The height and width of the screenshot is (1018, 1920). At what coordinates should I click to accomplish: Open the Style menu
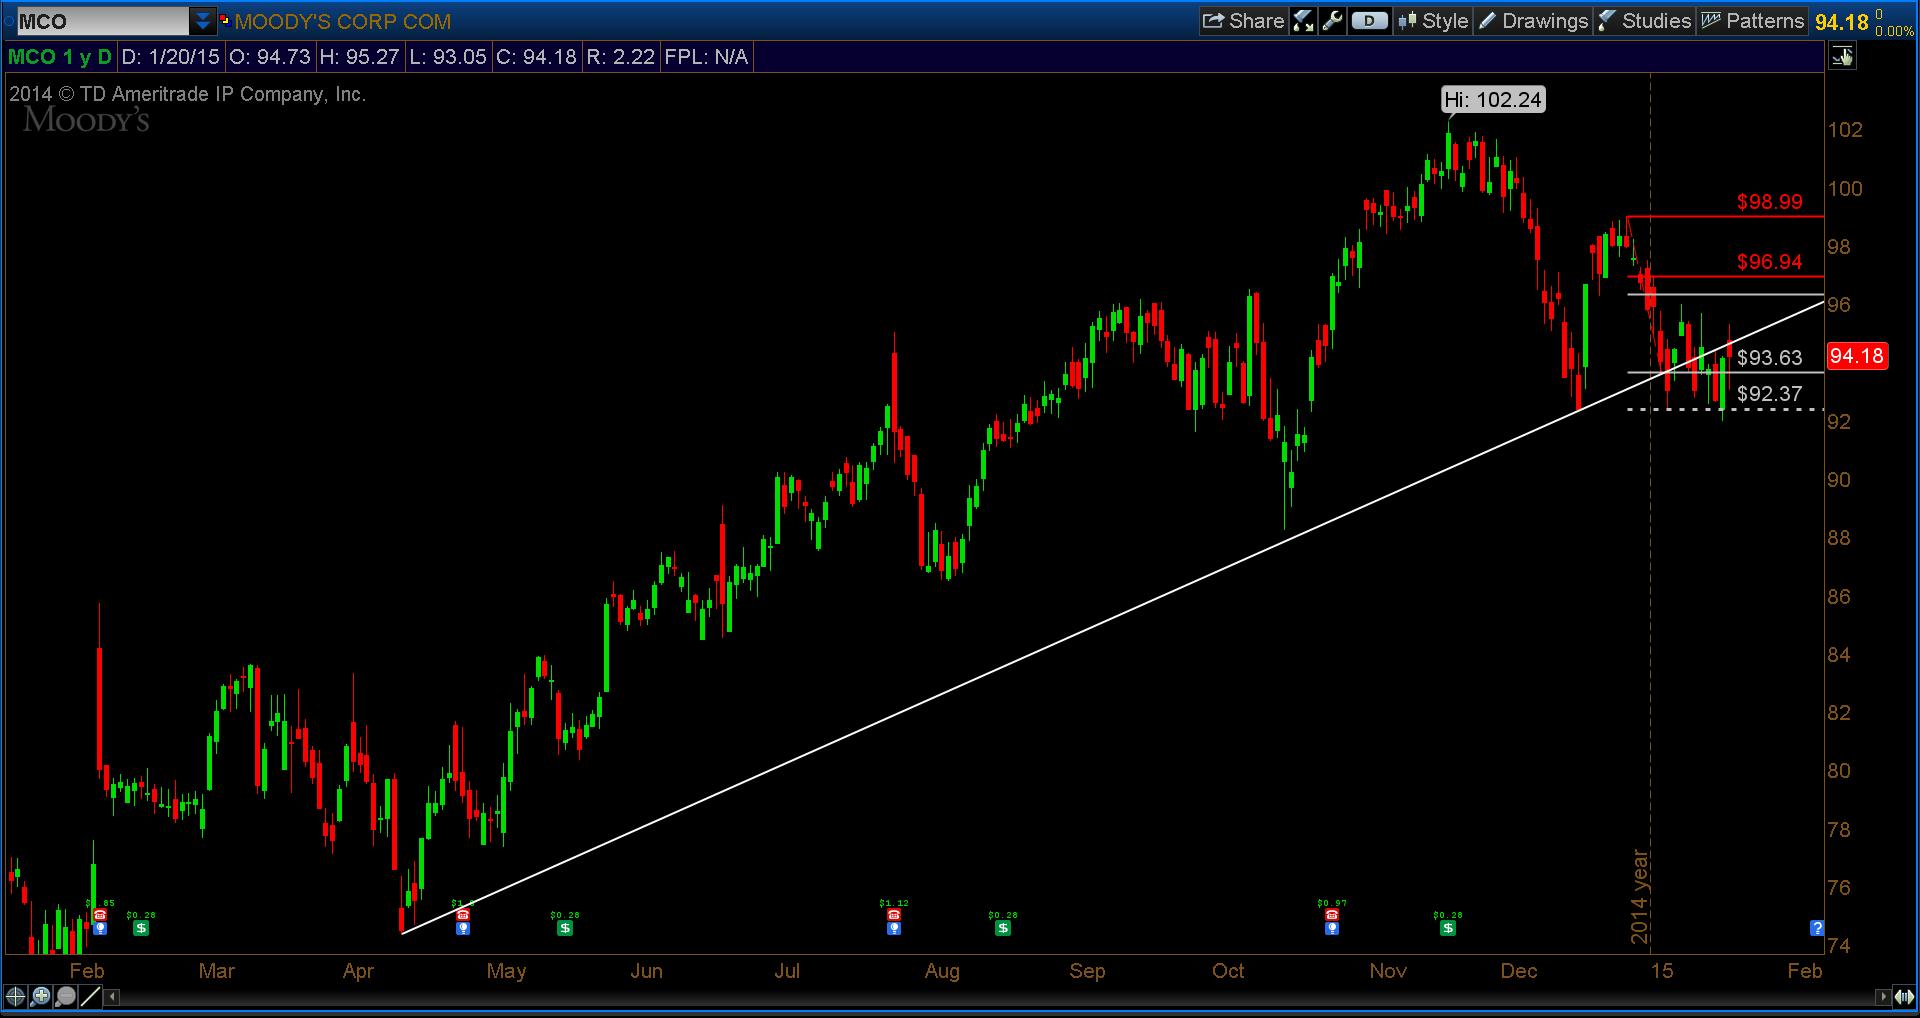pyautogui.click(x=1433, y=21)
